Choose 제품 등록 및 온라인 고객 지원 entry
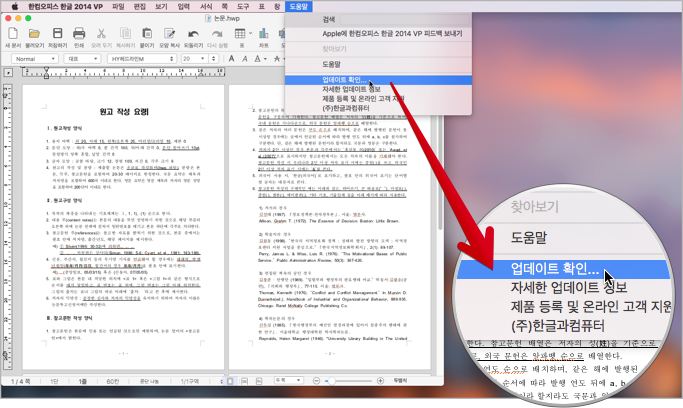This screenshot has height=408, width=683. (x=378, y=98)
